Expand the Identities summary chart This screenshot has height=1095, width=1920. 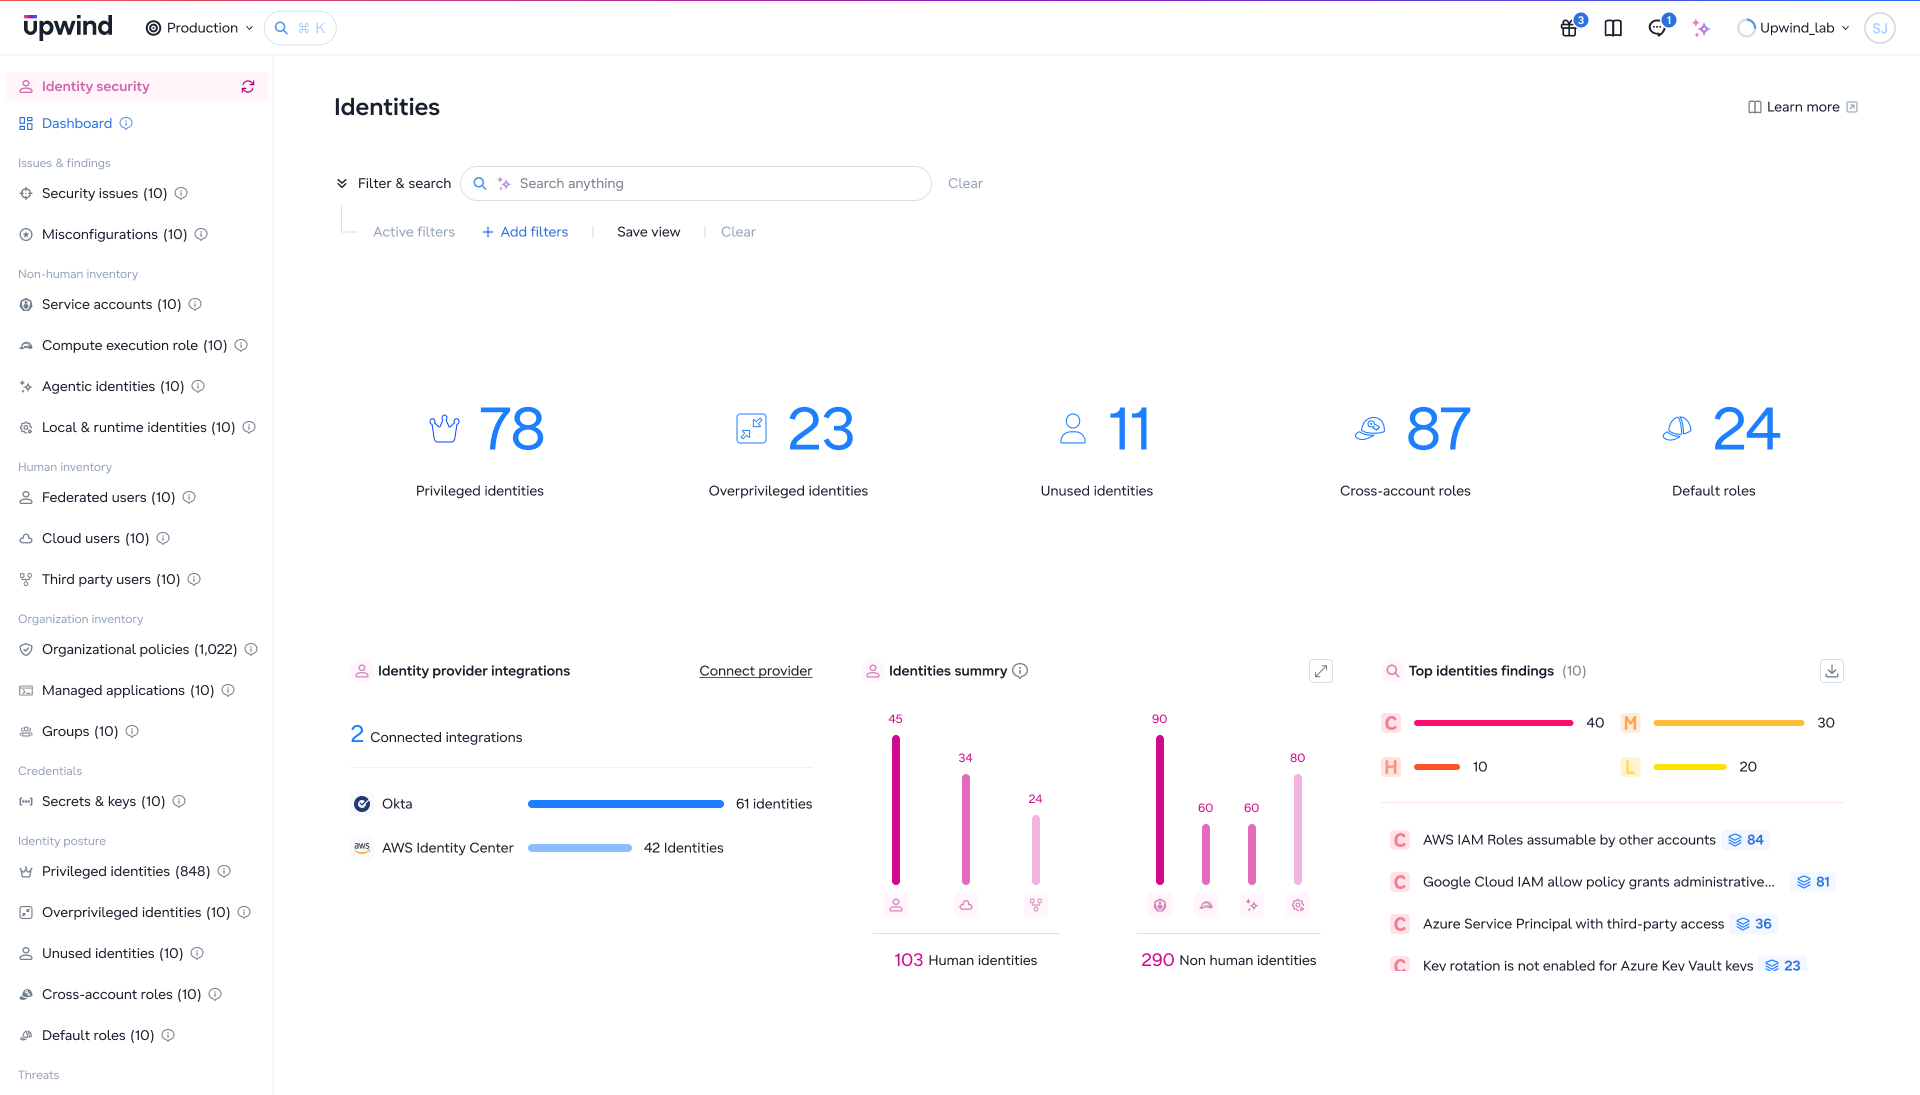tap(1321, 671)
